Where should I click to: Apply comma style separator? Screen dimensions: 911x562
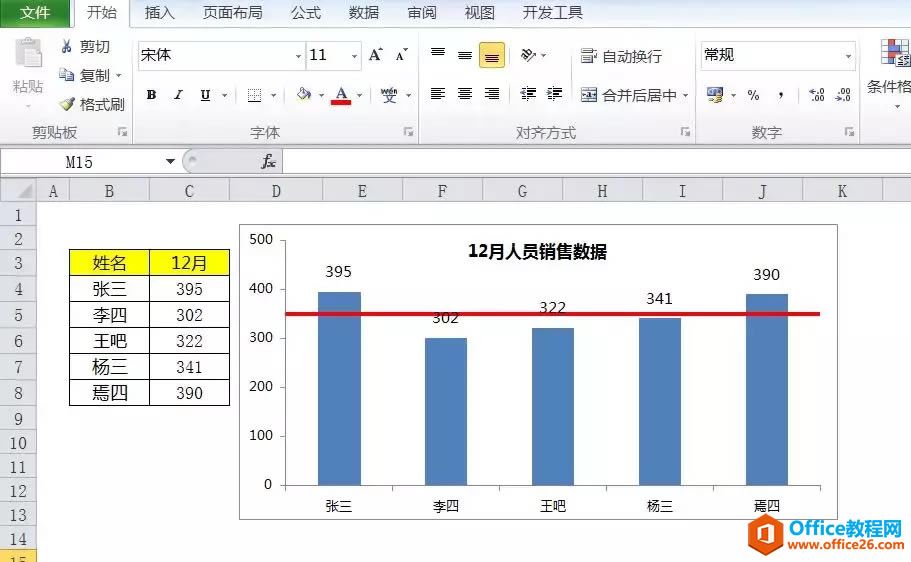pos(781,95)
